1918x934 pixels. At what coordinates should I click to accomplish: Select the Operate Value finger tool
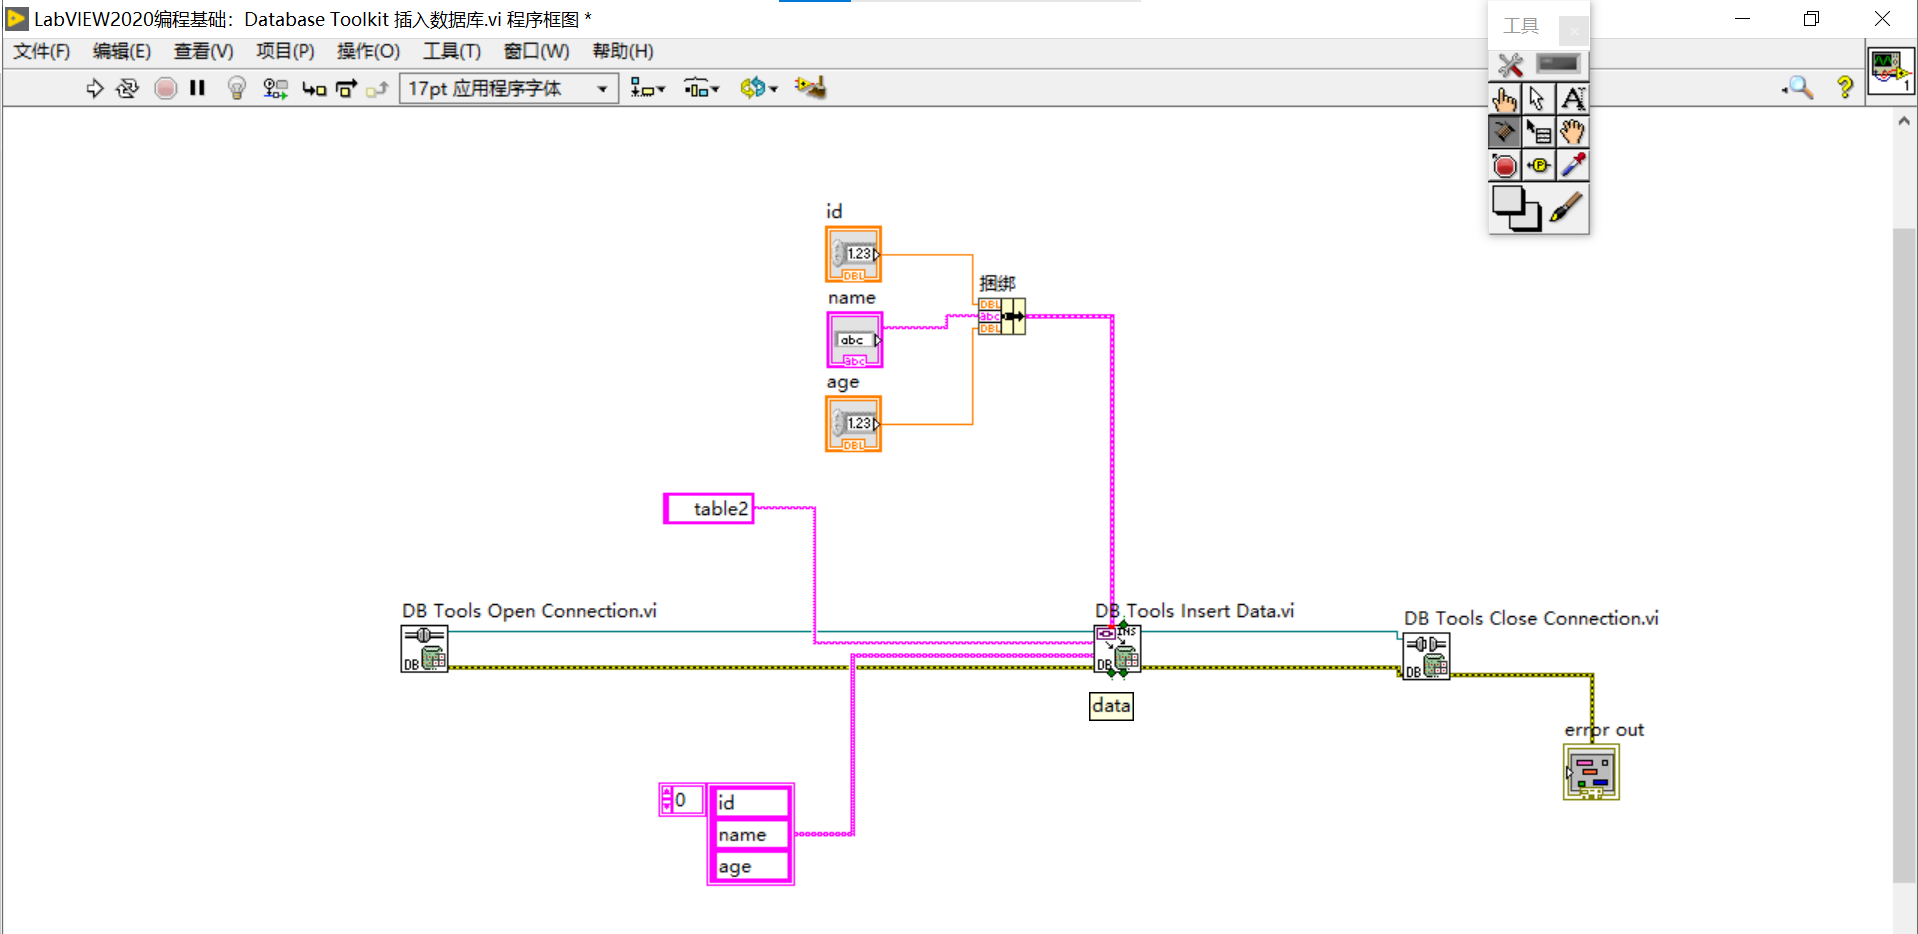1505,98
